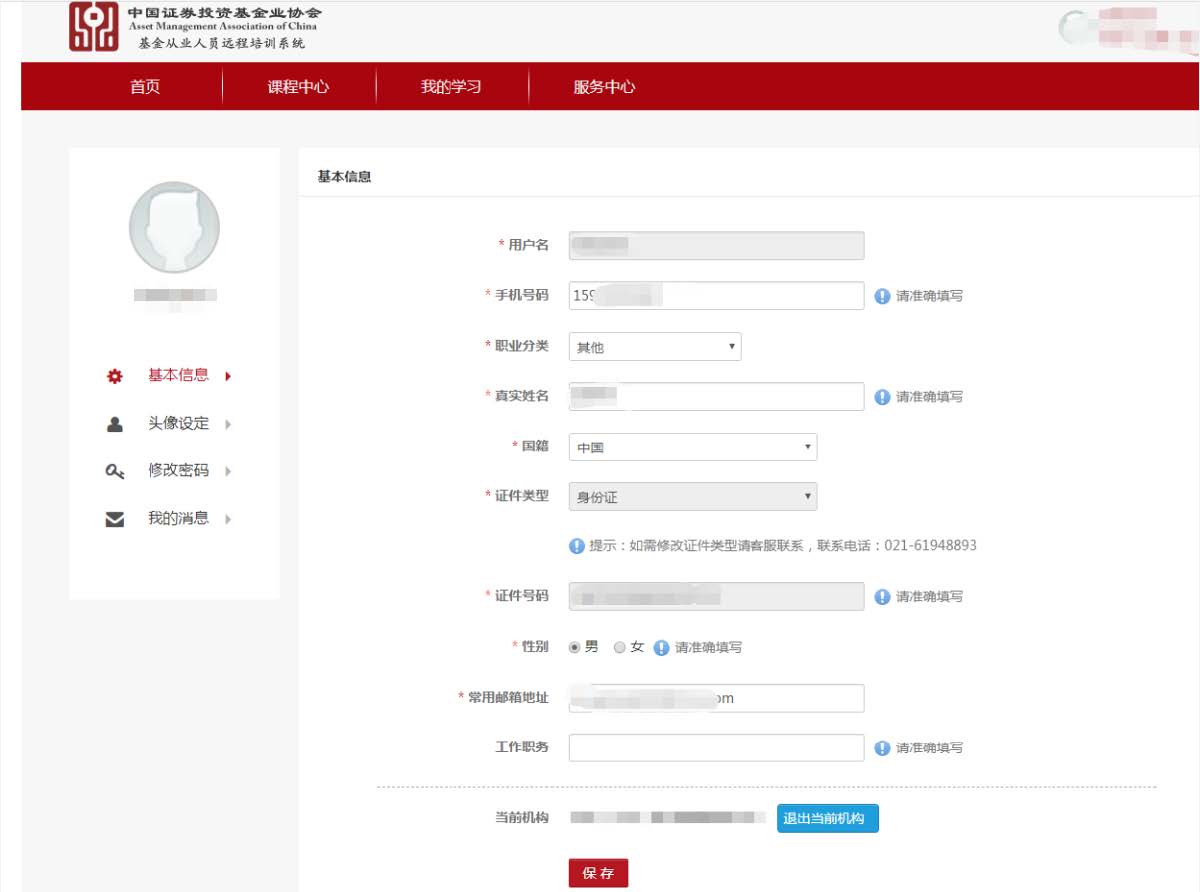1200x892 pixels.
Task: Click the blue 退出当前机构 button
Action: tap(827, 818)
